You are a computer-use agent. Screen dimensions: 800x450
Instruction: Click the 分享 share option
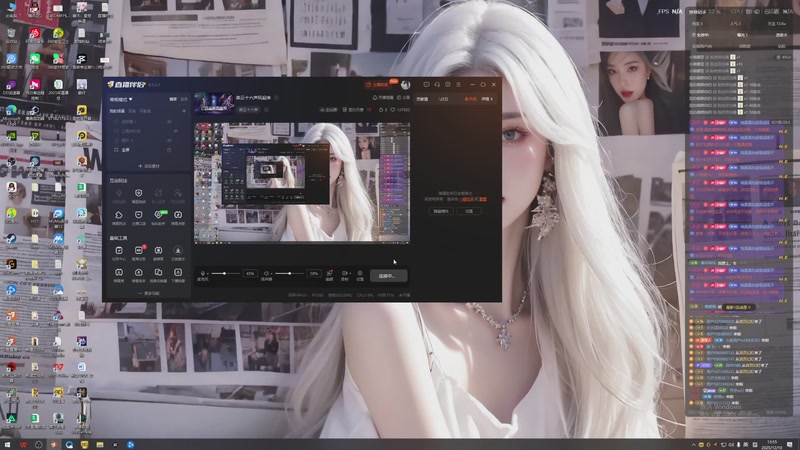tap(403, 97)
